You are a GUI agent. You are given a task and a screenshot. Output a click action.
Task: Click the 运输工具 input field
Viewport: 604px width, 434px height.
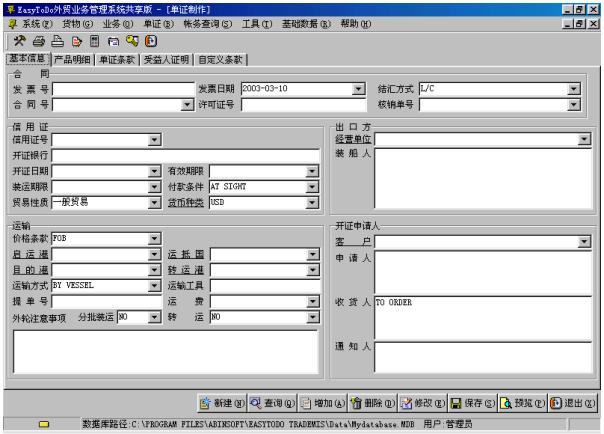(x=265, y=286)
